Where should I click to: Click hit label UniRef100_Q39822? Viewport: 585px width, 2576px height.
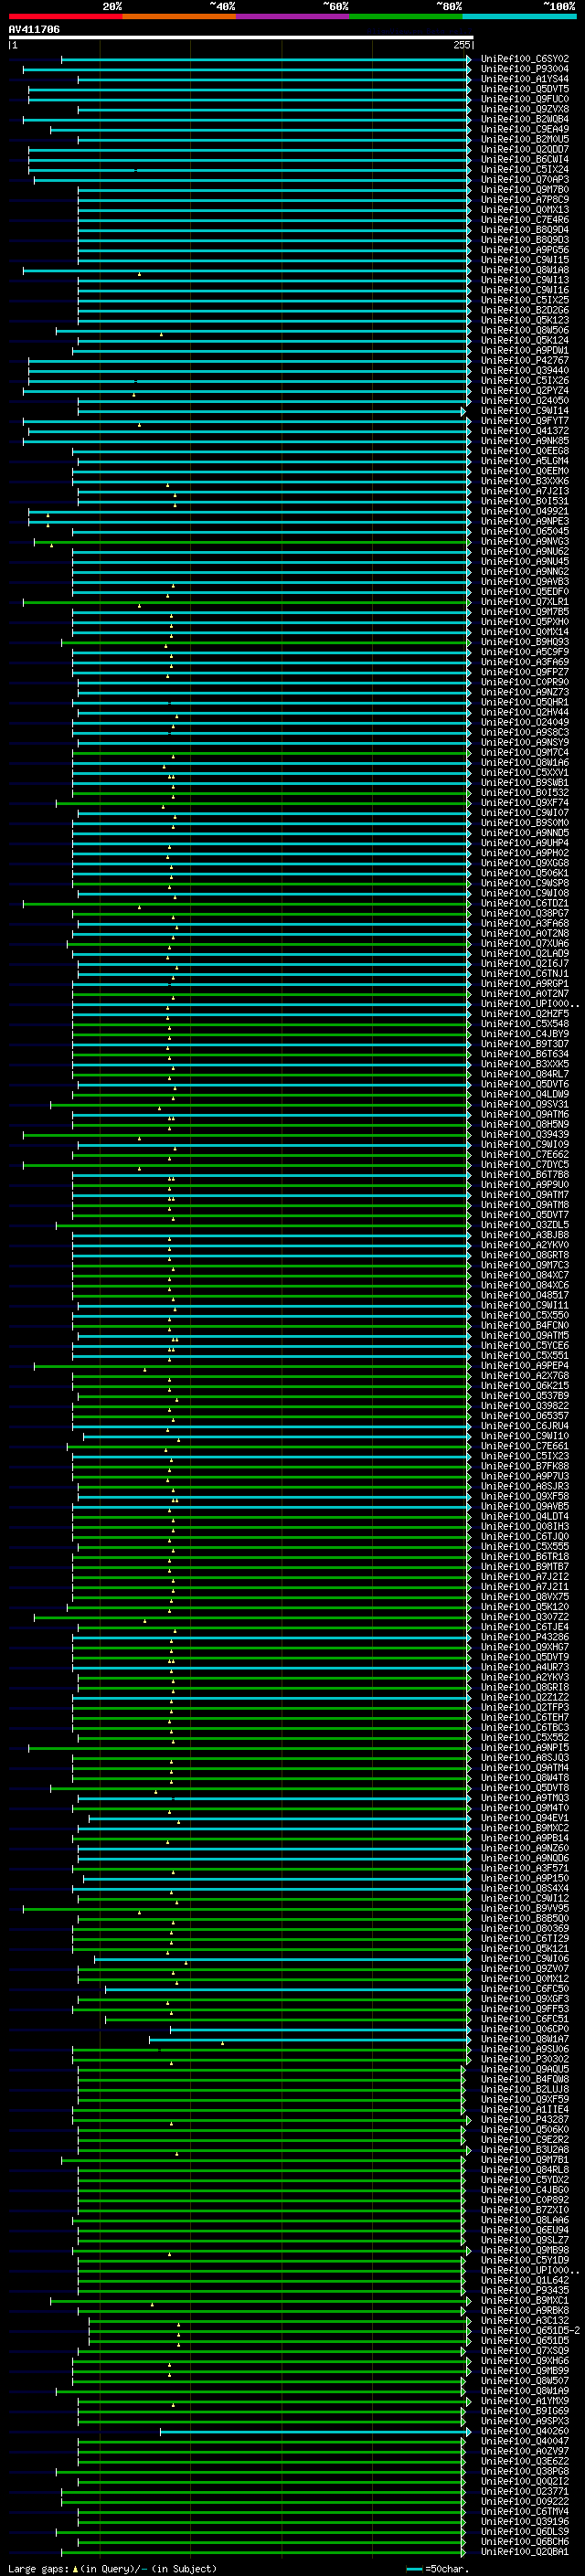pyautogui.click(x=524, y=1406)
